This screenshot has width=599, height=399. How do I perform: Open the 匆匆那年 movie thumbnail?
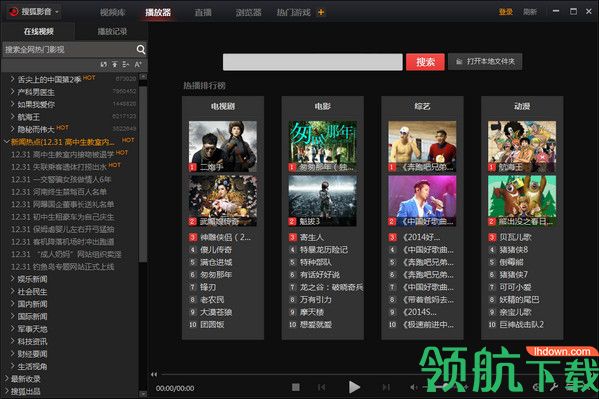[322, 146]
